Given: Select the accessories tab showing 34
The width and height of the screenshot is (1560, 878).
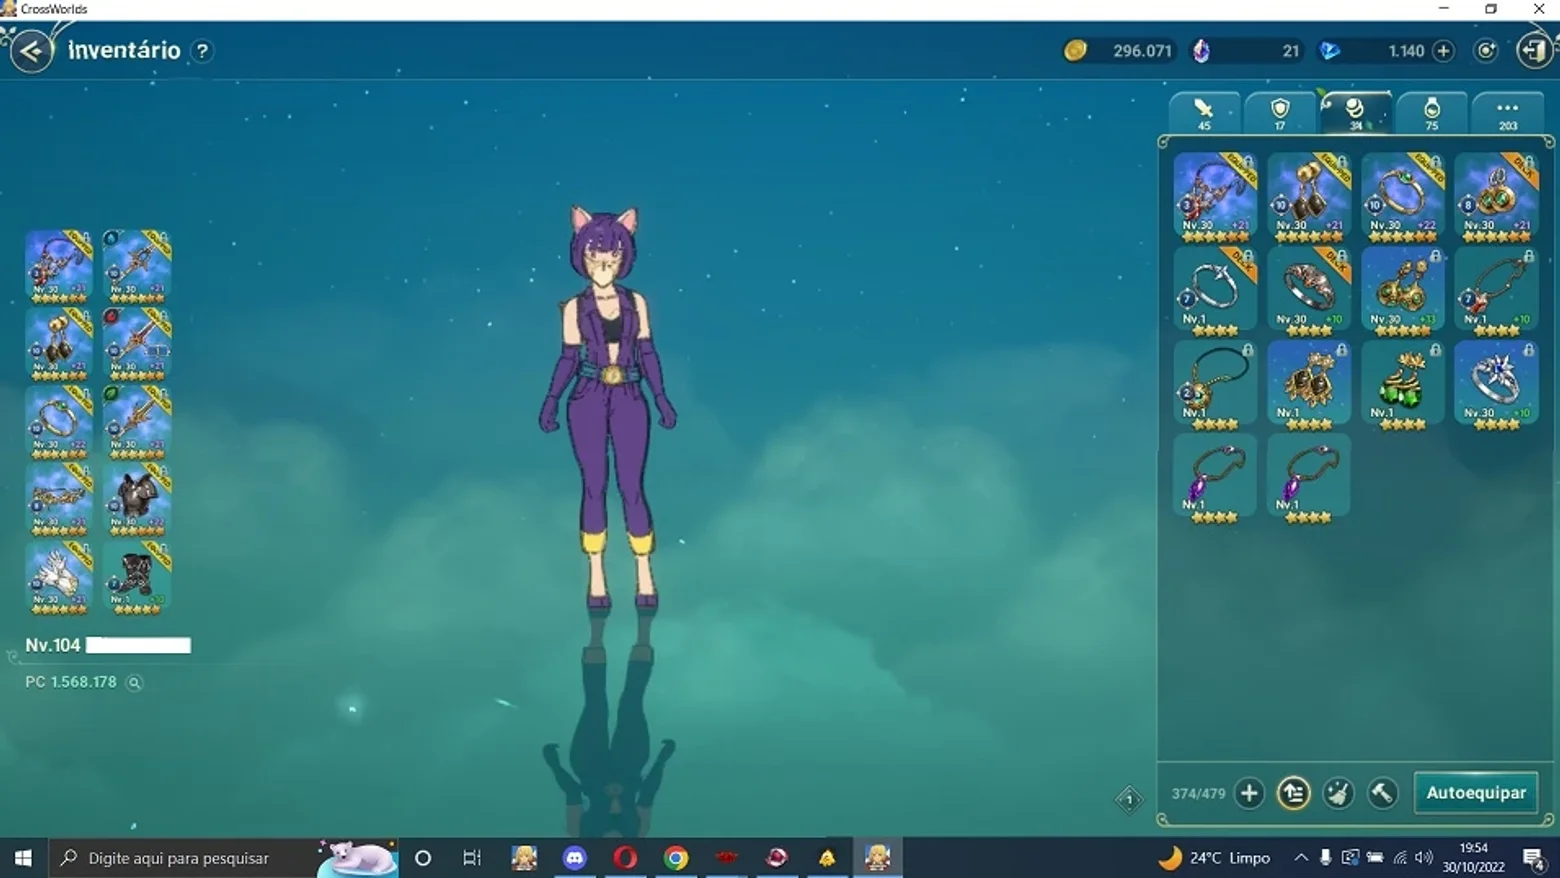Looking at the screenshot, I should (1356, 112).
